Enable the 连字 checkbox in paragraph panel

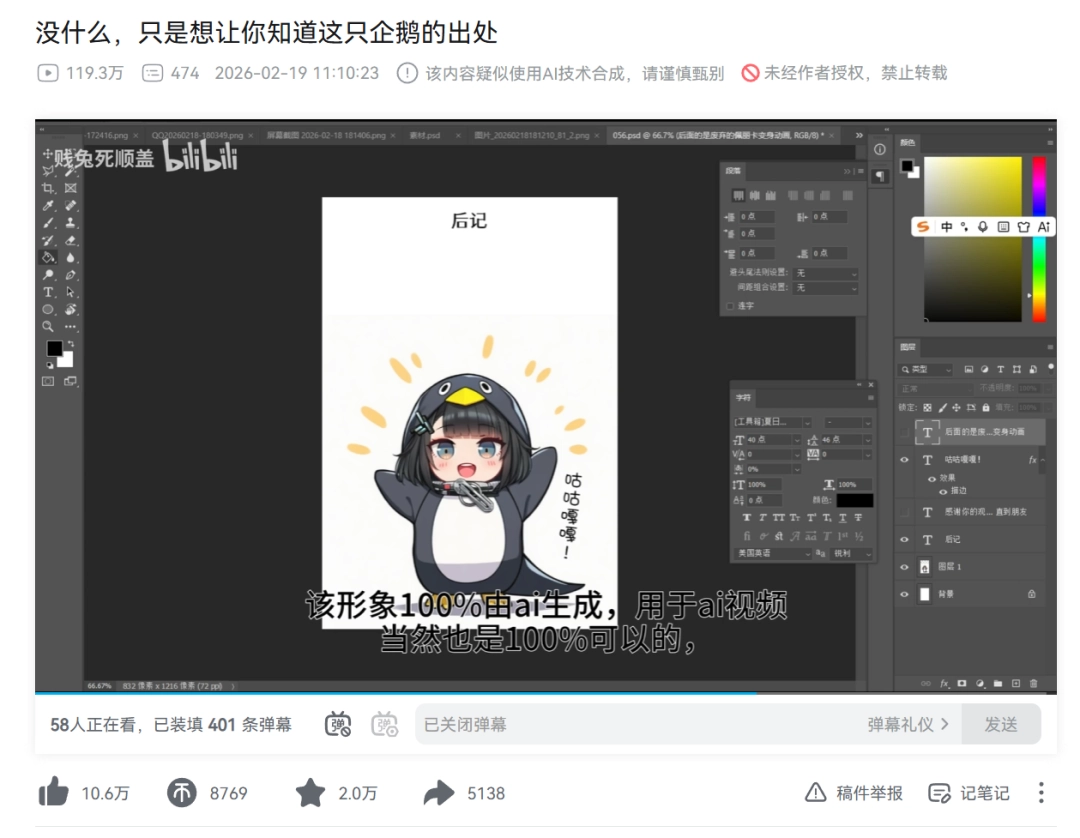coord(730,306)
